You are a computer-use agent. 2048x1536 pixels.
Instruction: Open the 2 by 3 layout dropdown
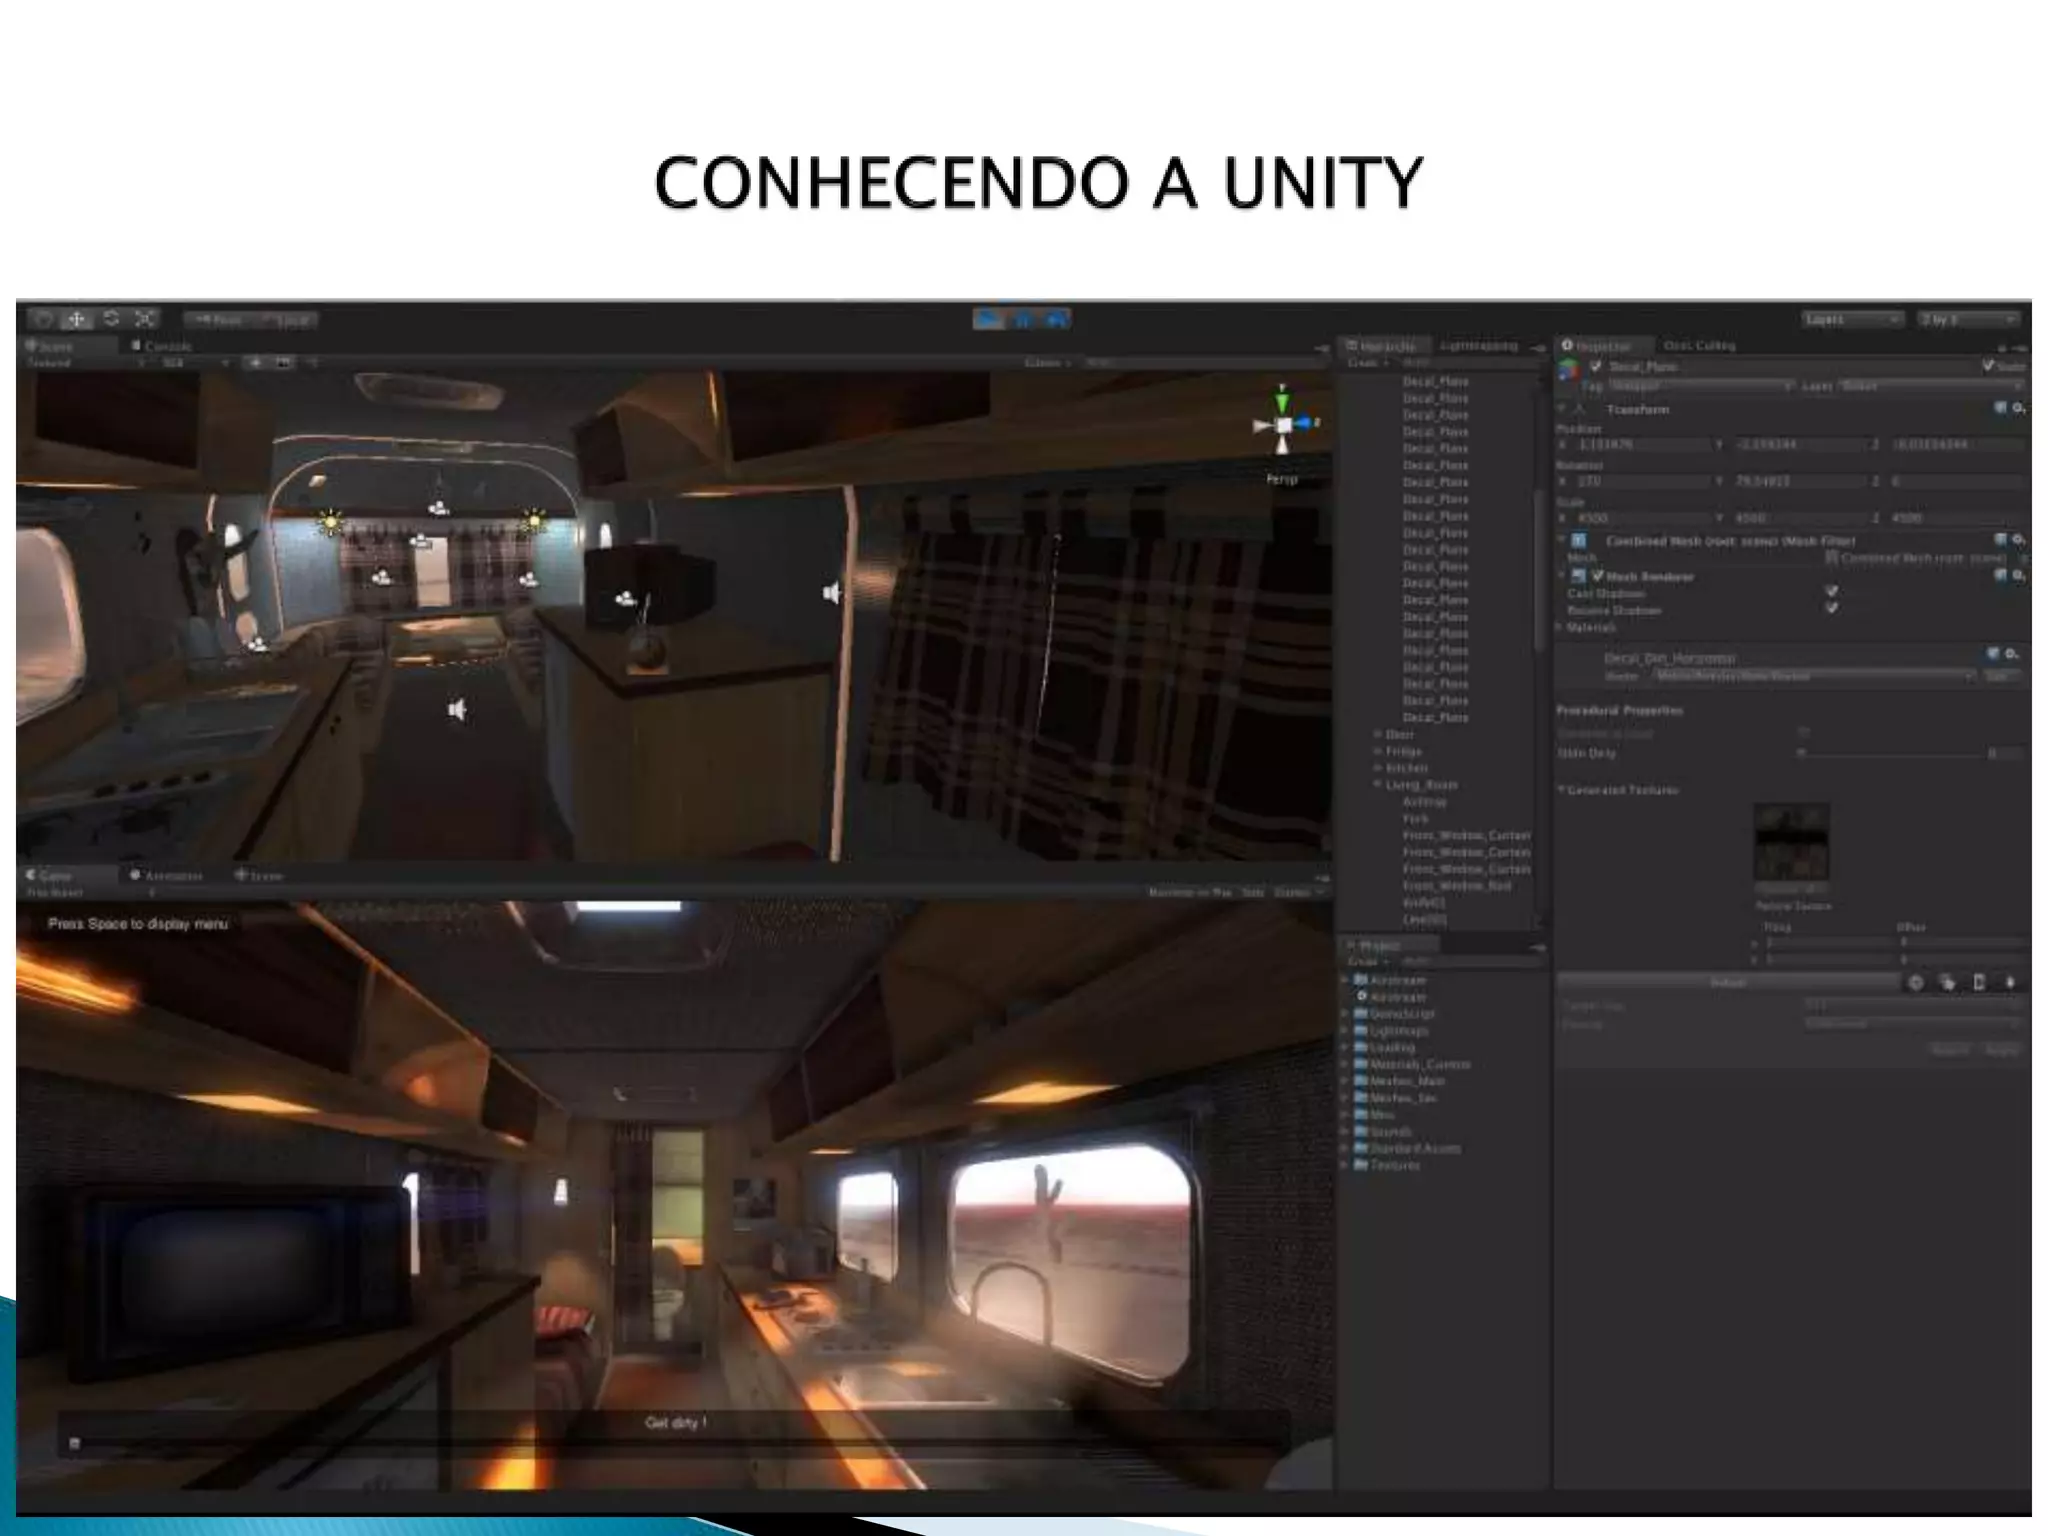coord(1967,319)
